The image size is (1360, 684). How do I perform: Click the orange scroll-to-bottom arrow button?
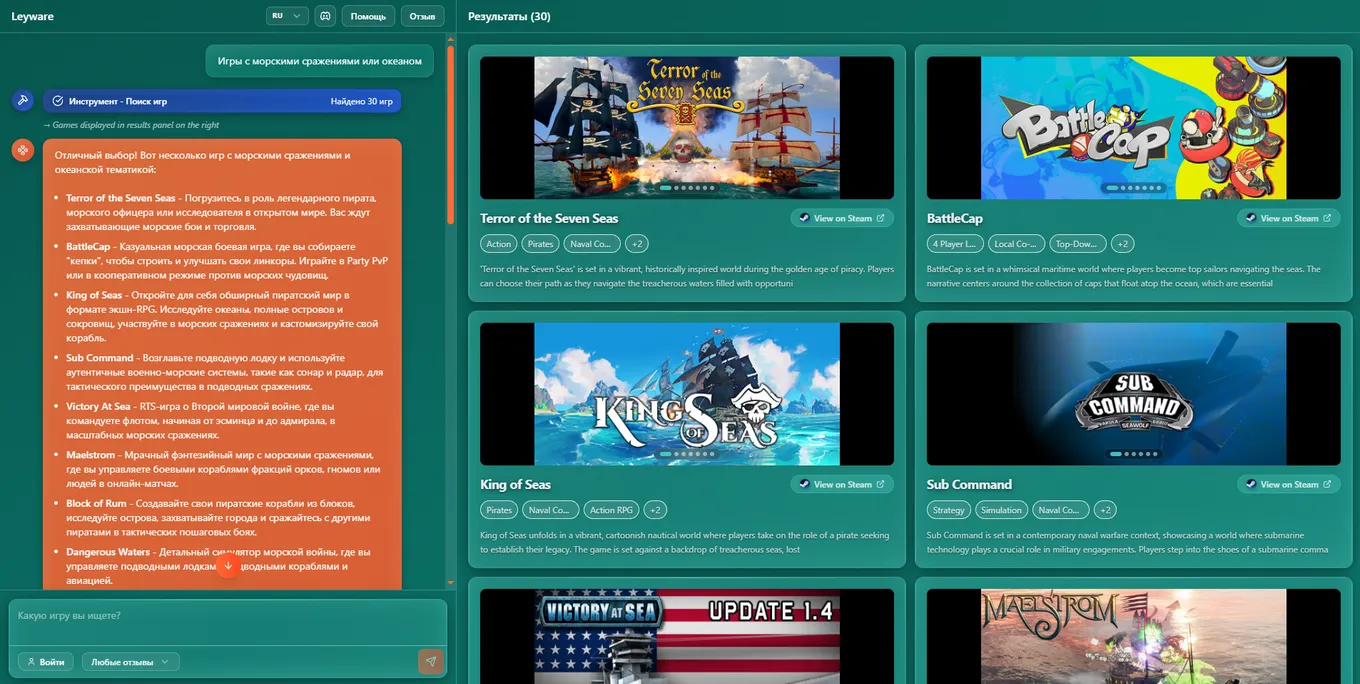(228, 566)
